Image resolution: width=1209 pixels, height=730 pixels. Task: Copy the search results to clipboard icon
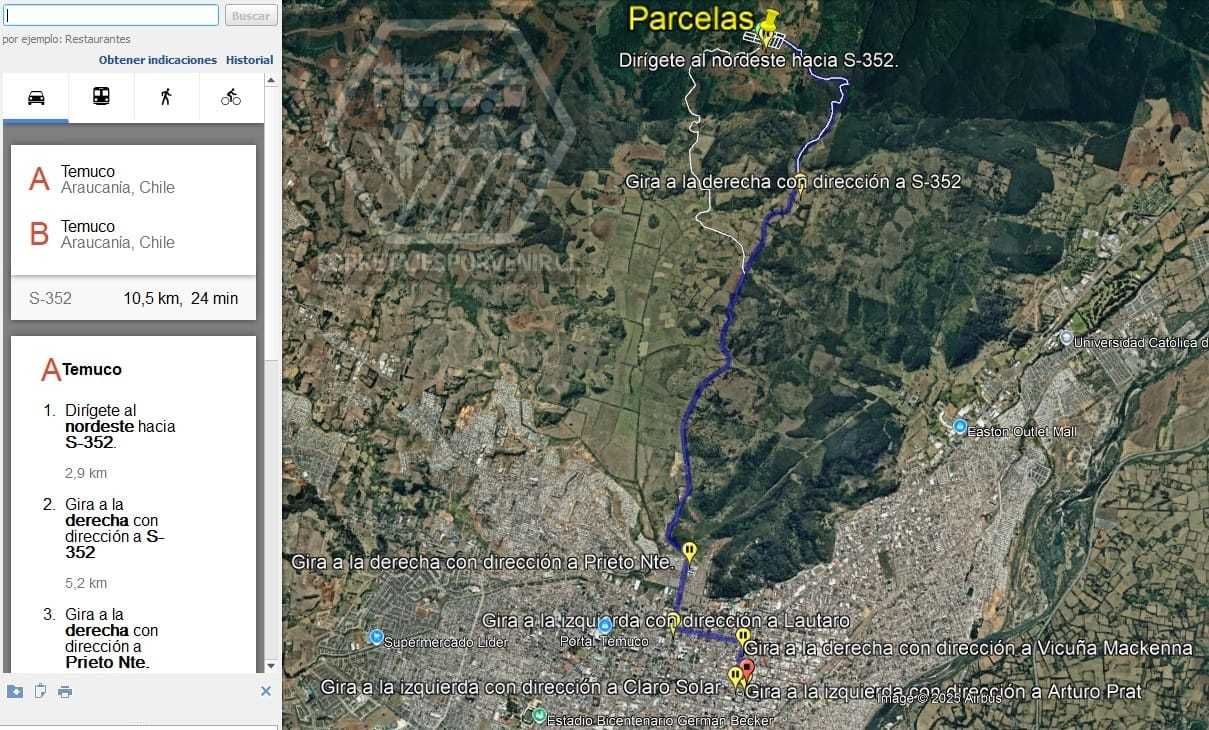pos(40,691)
